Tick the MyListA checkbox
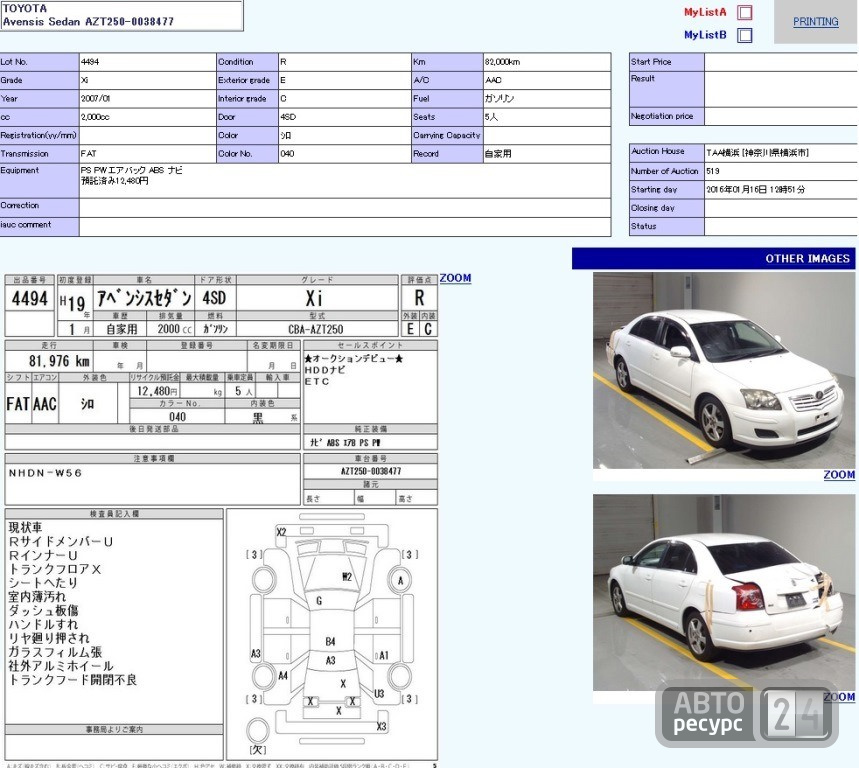This screenshot has width=859, height=768. tap(745, 12)
